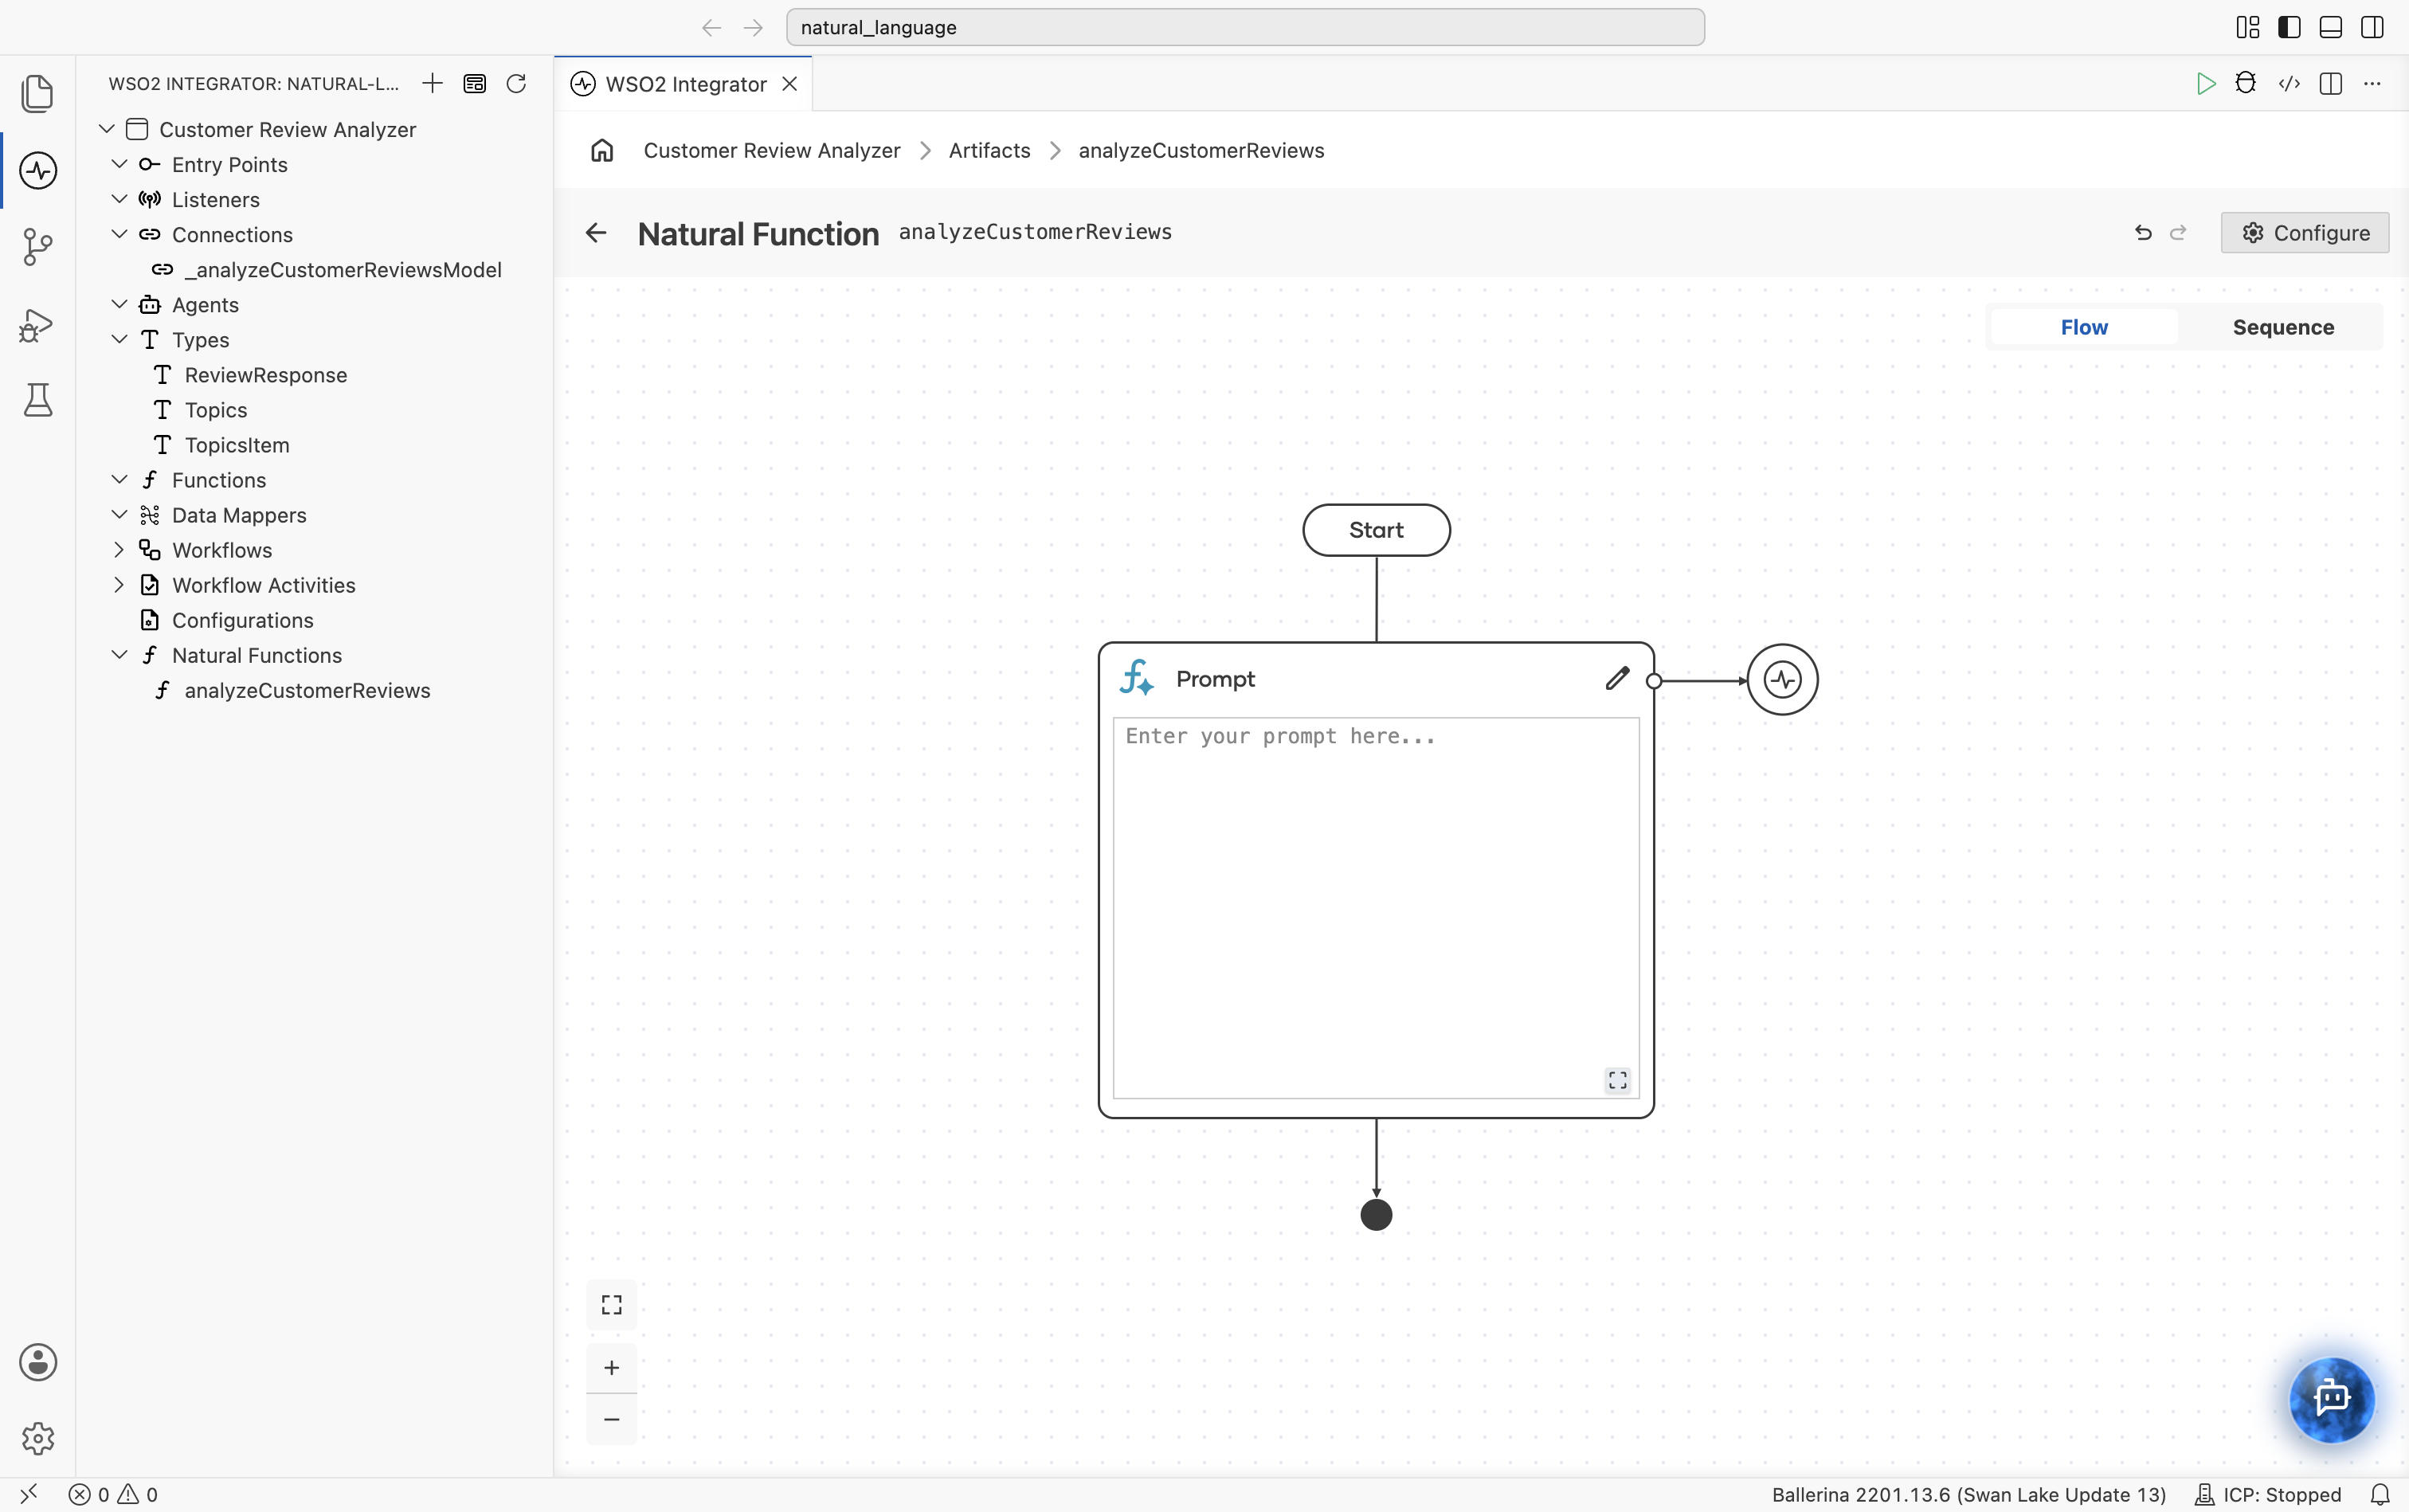
Task: Collapse the Connections tree section
Action: click(119, 234)
